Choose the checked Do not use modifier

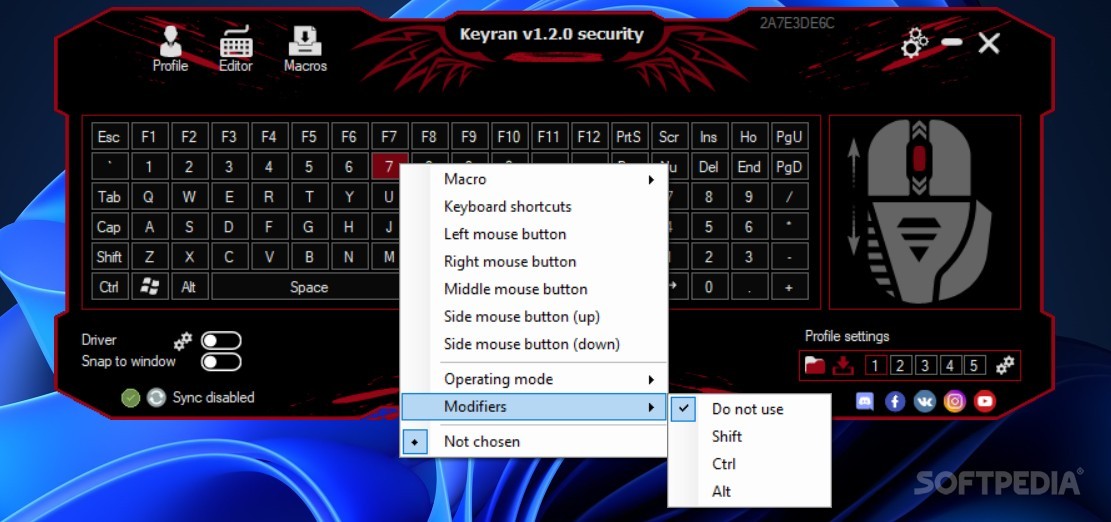(749, 409)
